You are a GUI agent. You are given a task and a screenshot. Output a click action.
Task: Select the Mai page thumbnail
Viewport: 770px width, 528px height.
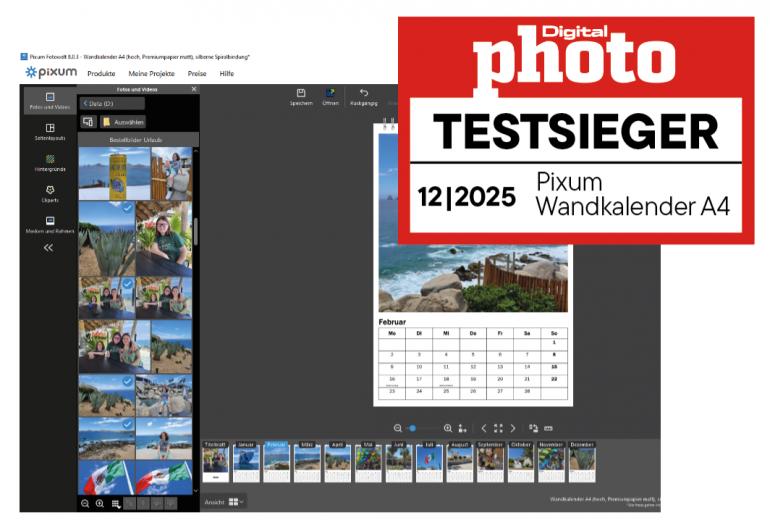368,462
